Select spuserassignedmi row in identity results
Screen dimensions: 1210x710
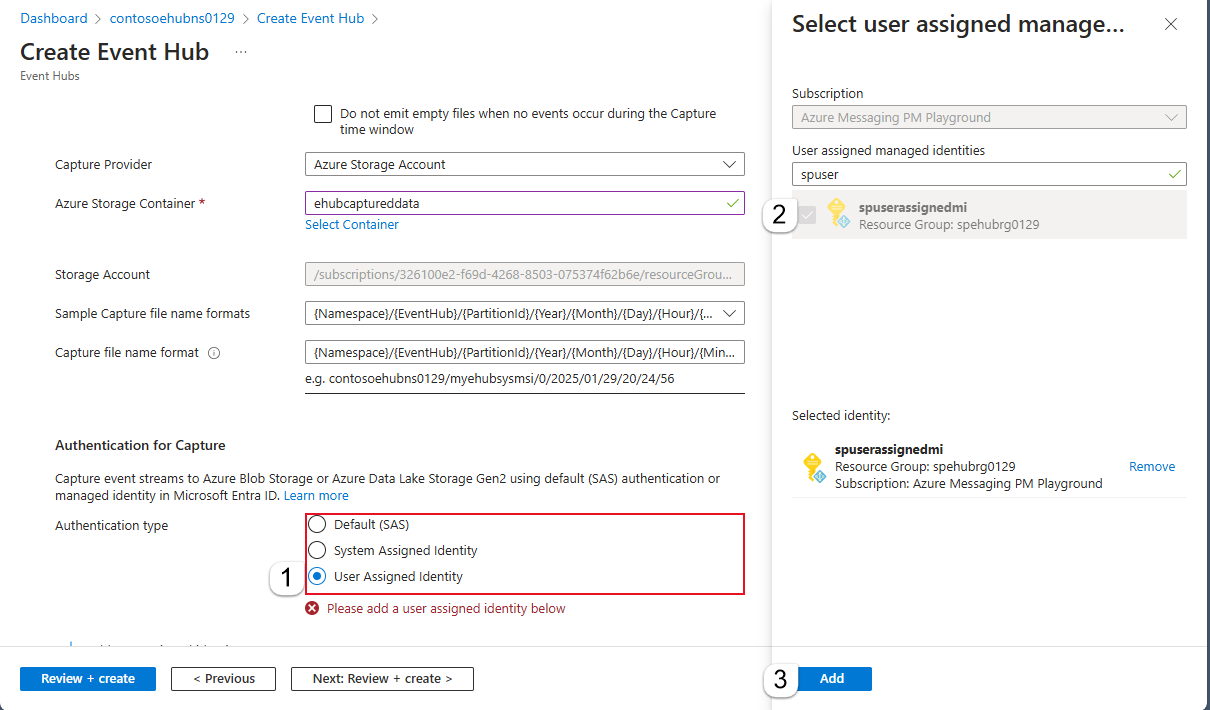click(x=989, y=215)
